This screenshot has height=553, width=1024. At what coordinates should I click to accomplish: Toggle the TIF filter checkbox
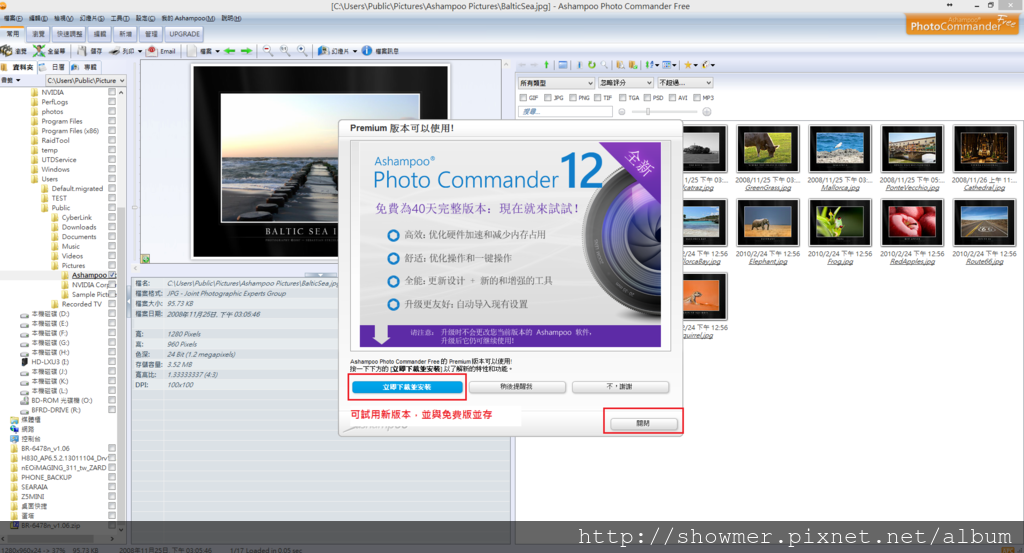[x=598, y=97]
